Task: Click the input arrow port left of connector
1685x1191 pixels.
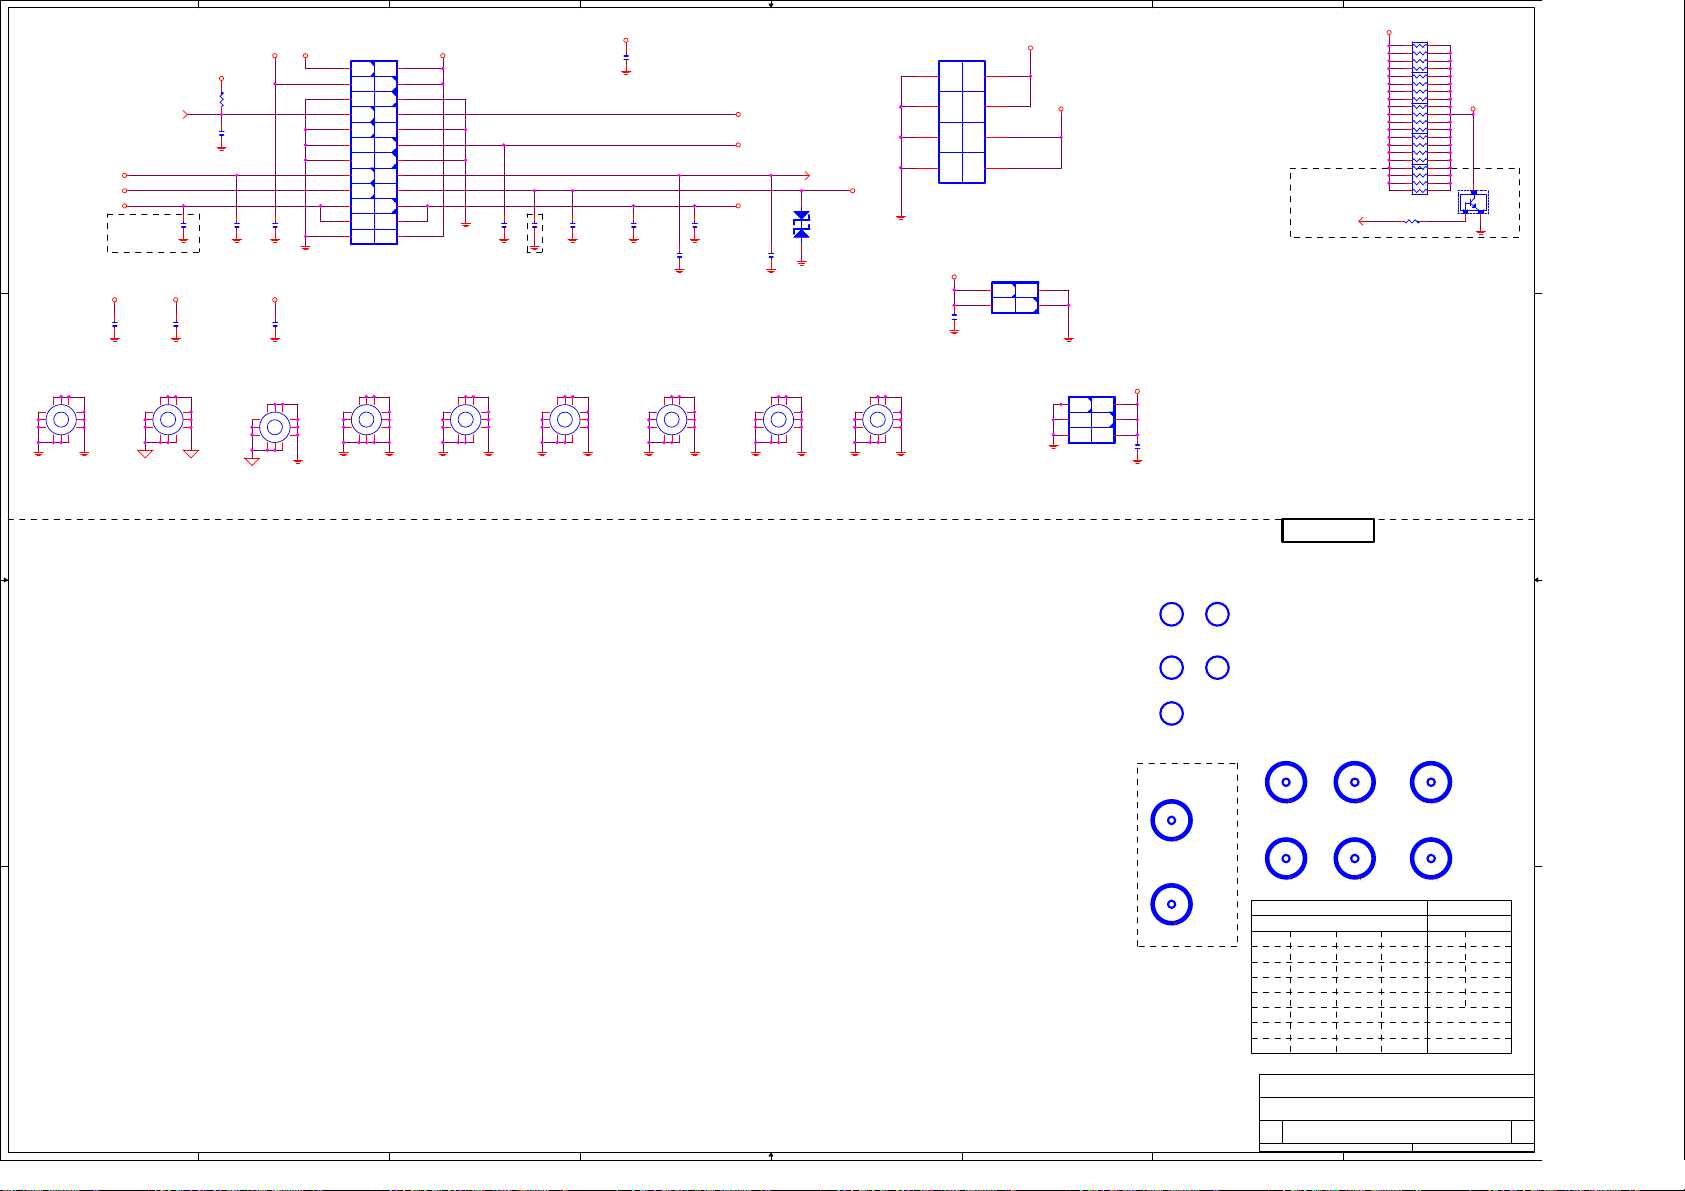Action: [185, 115]
